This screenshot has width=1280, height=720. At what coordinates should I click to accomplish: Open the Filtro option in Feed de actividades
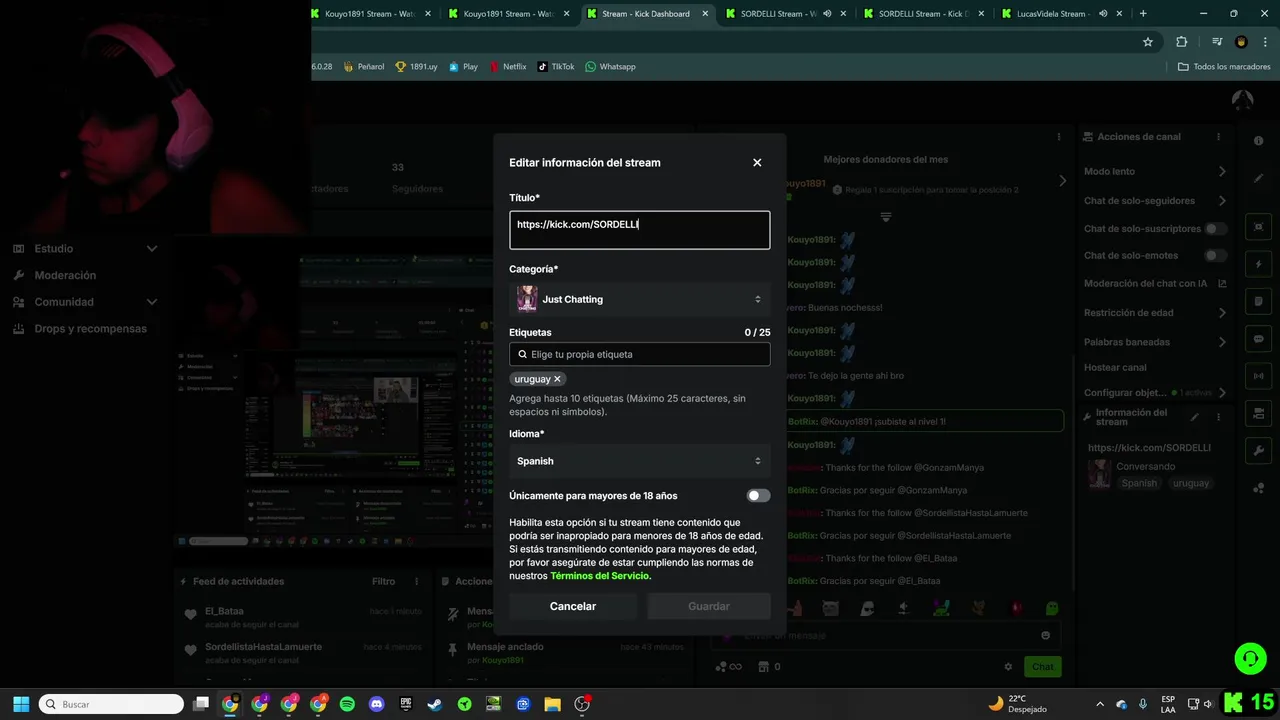[383, 581]
